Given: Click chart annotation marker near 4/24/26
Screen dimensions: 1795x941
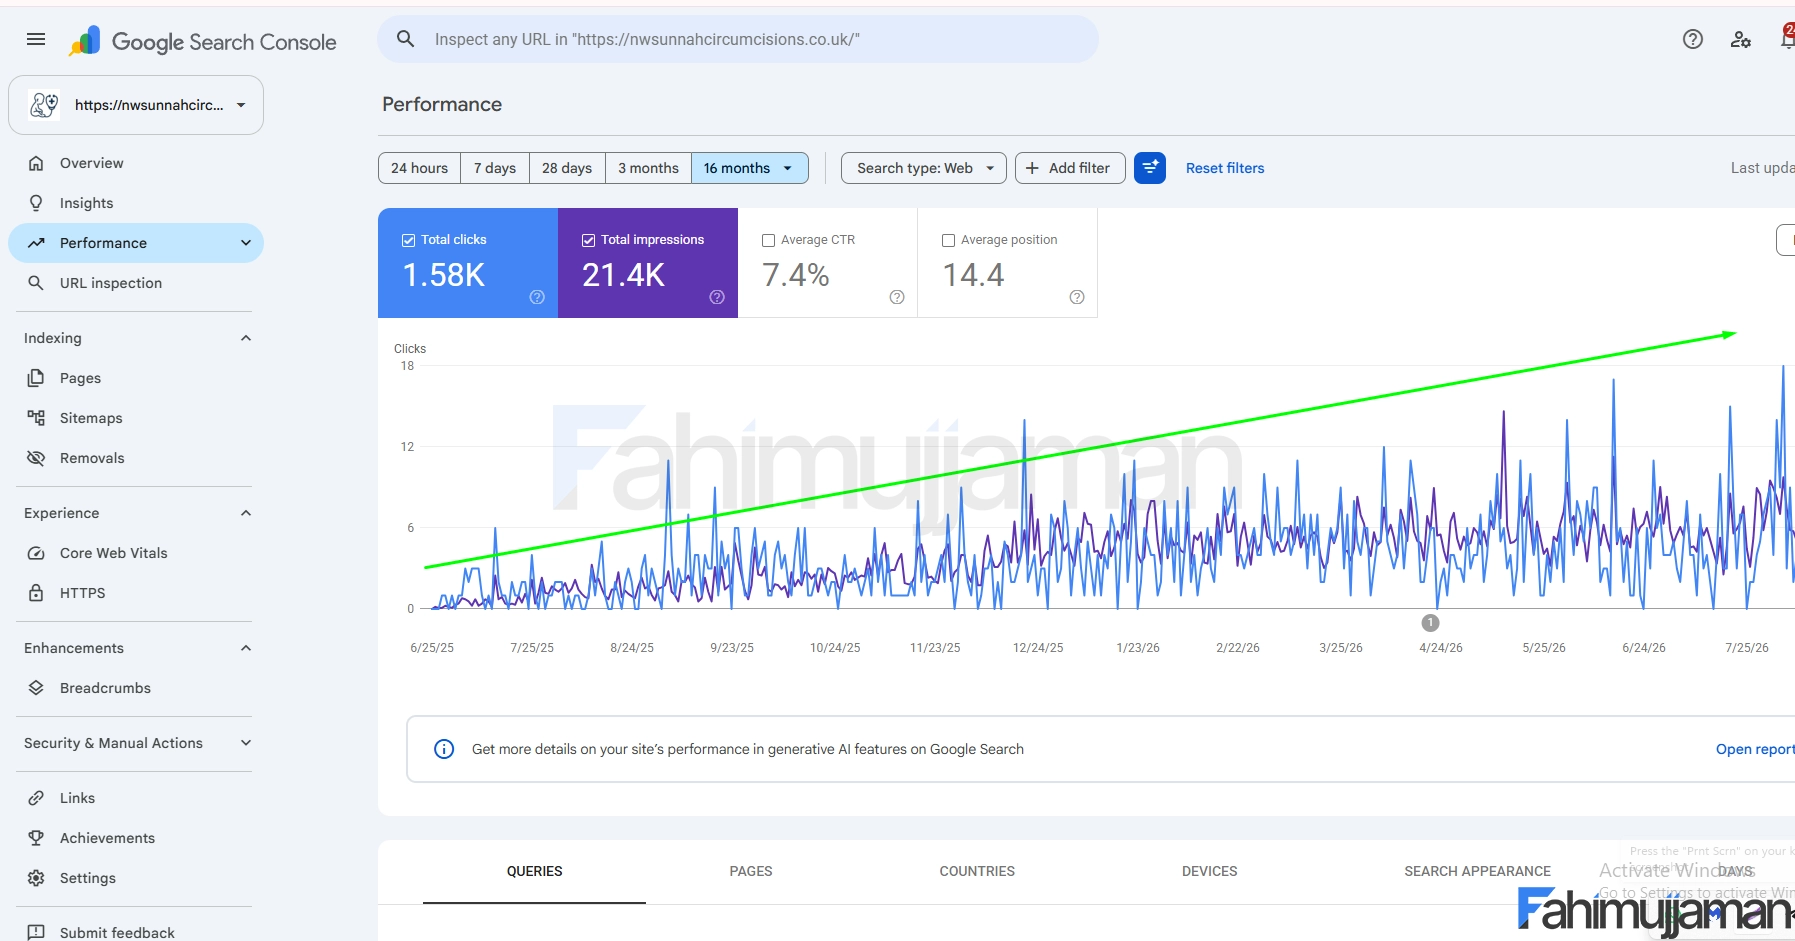Looking at the screenshot, I should tap(1430, 623).
